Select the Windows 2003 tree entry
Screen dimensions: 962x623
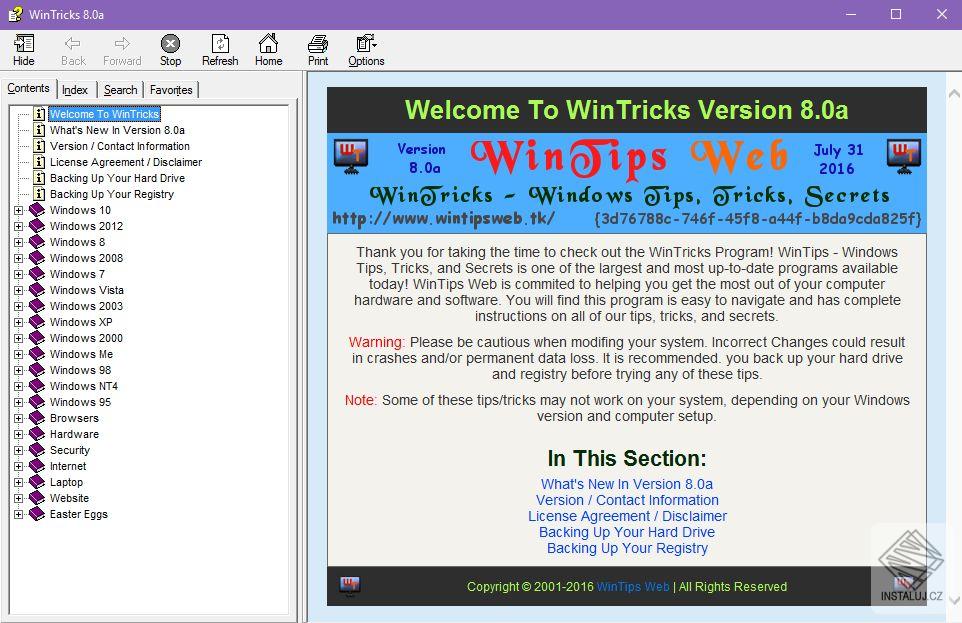pyautogui.click(x=86, y=306)
